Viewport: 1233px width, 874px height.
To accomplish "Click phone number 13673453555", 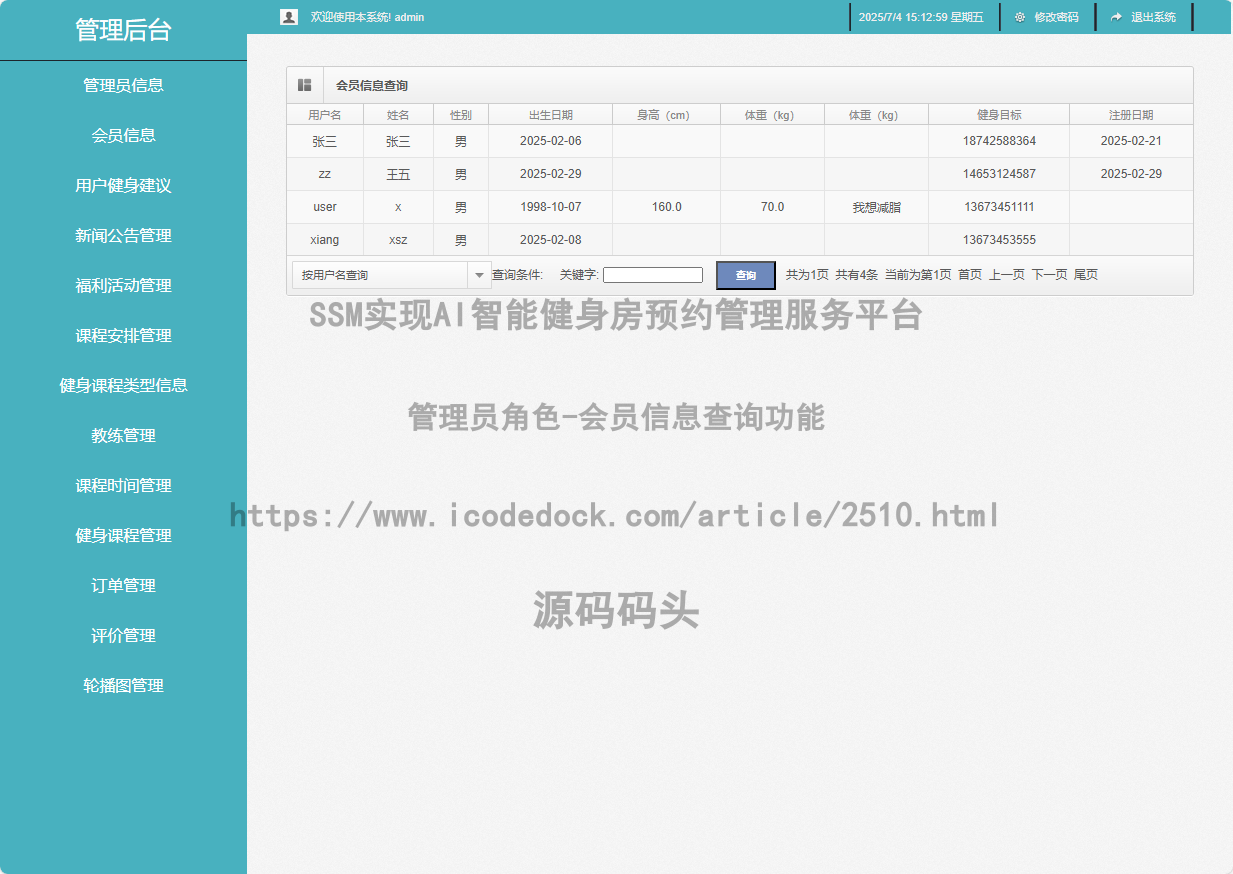I will point(999,240).
